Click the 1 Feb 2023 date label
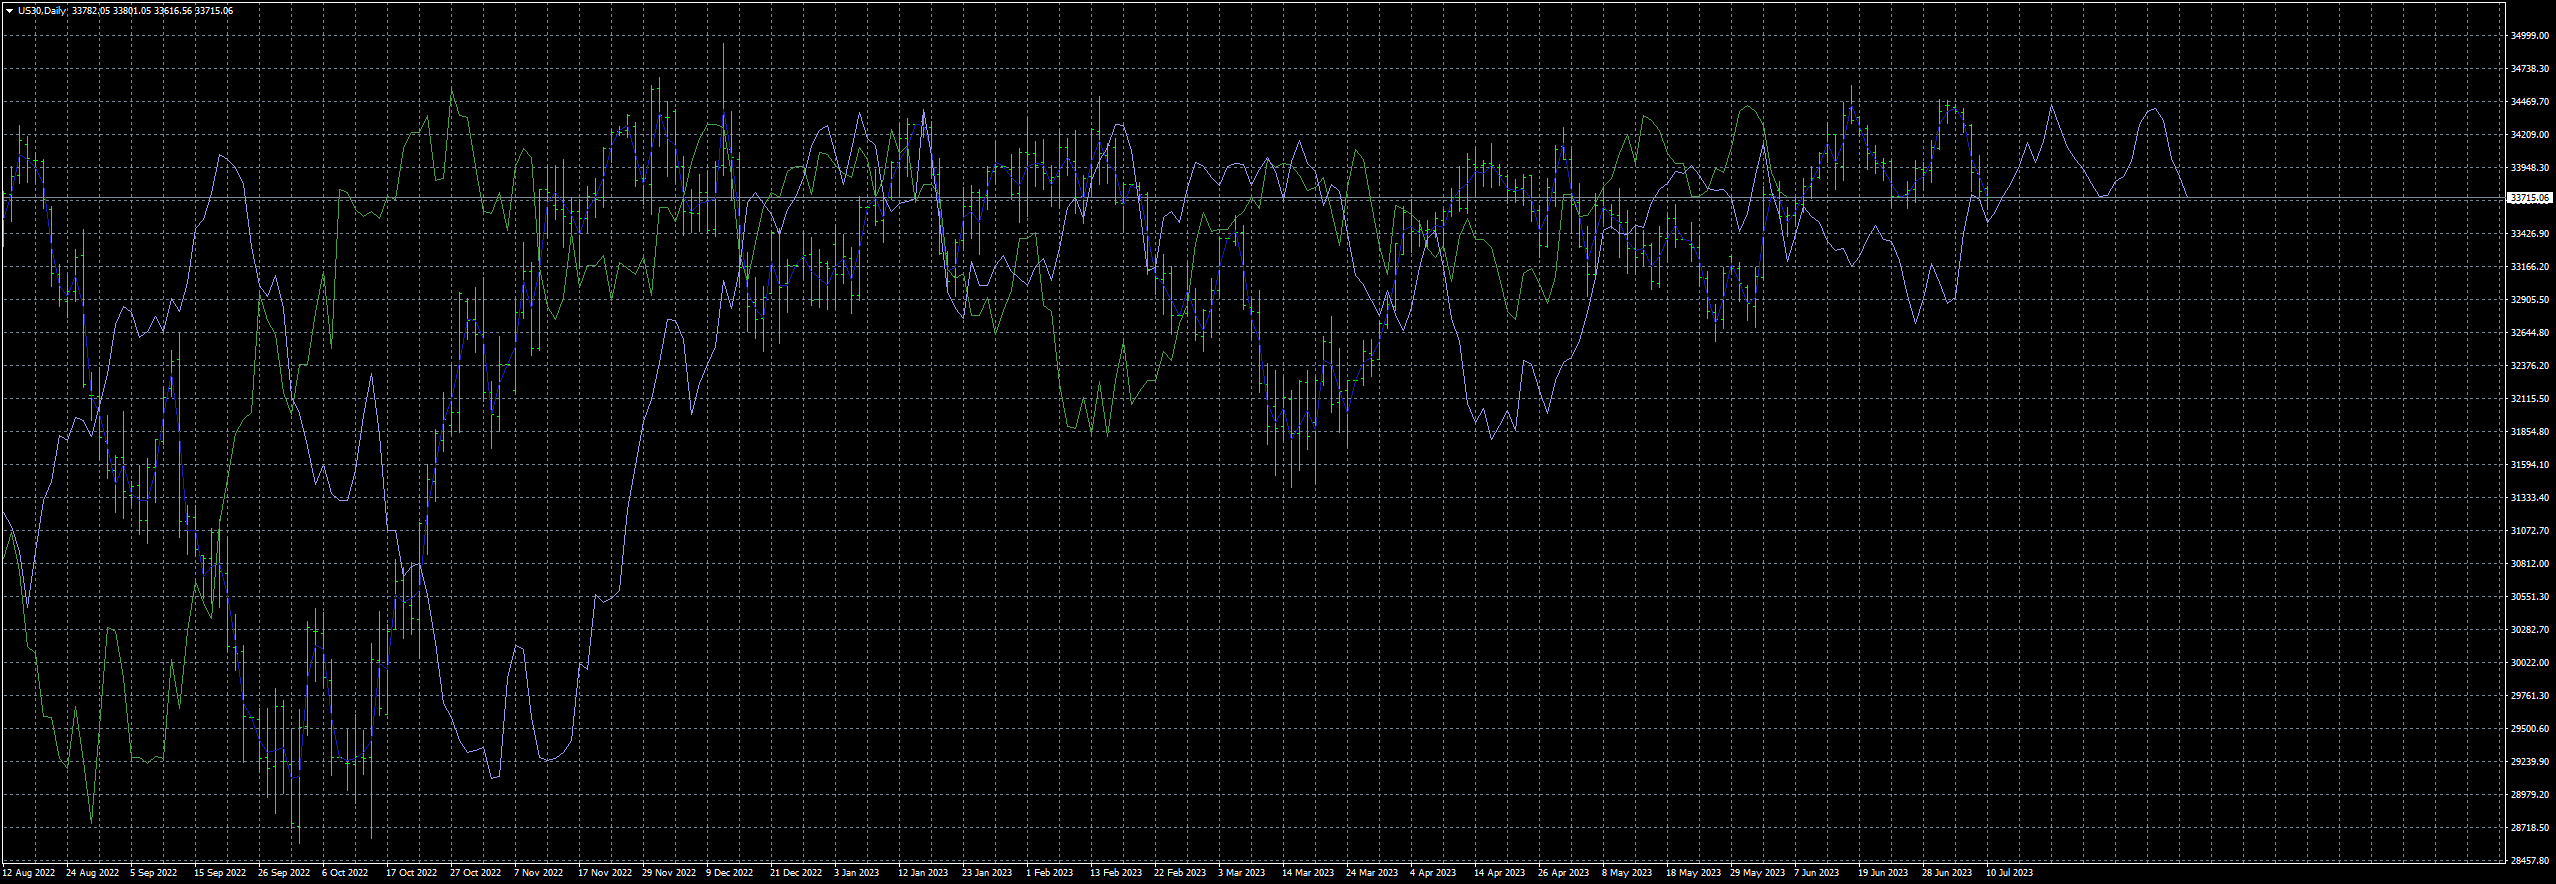This screenshot has width=2556, height=884. 1049,873
